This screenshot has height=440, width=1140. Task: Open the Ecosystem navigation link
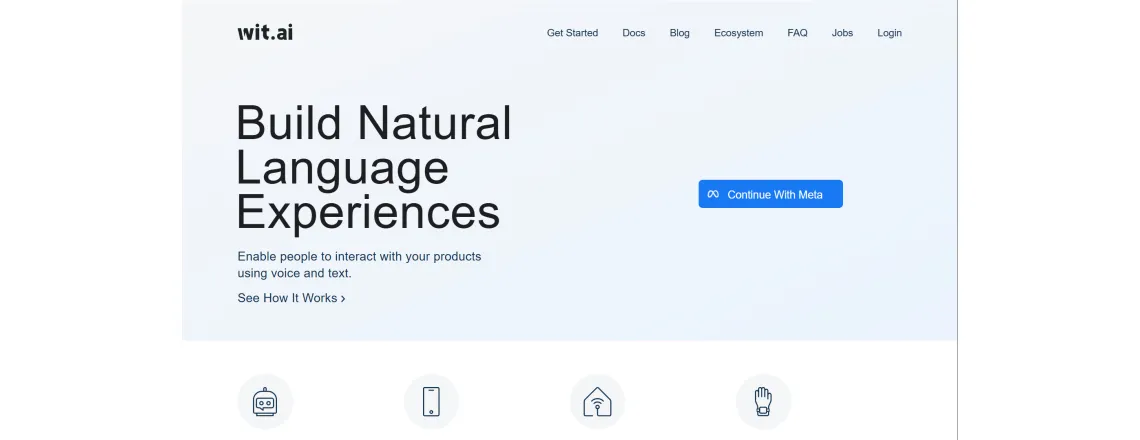tap(738, 33)
